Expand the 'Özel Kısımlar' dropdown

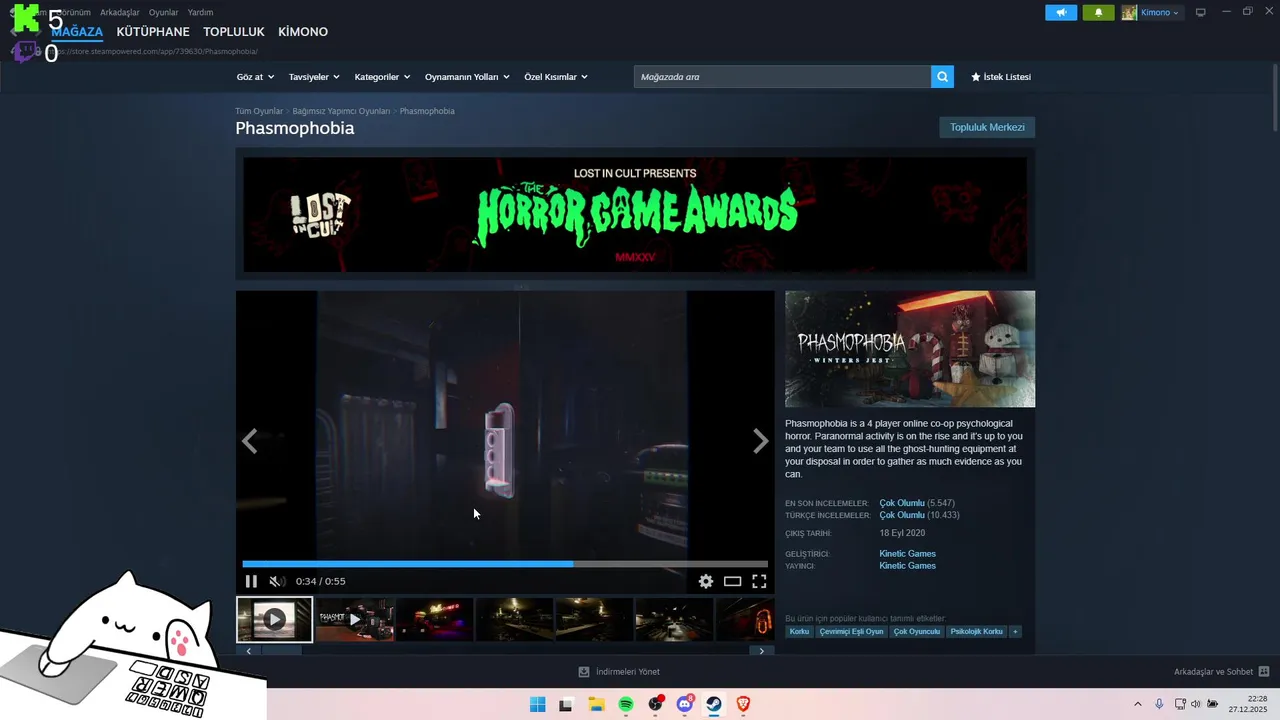[556, 77]
